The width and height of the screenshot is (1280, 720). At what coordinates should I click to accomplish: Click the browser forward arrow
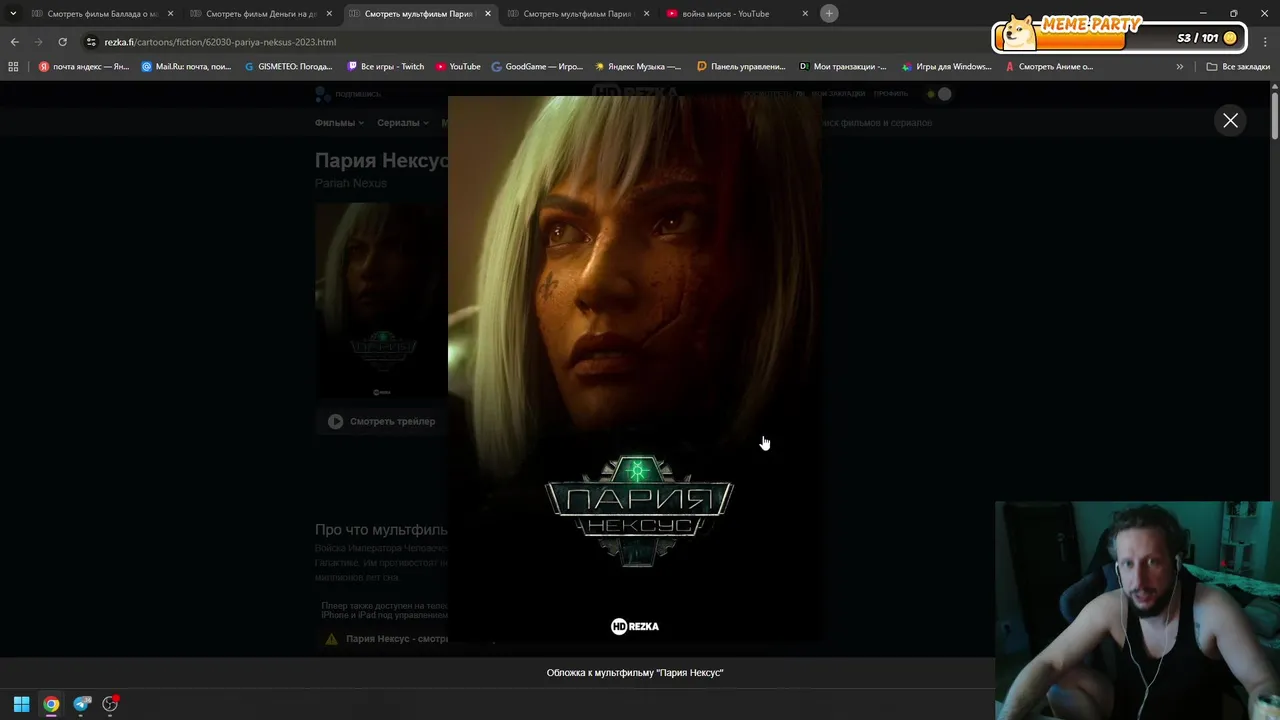(38, 42)
